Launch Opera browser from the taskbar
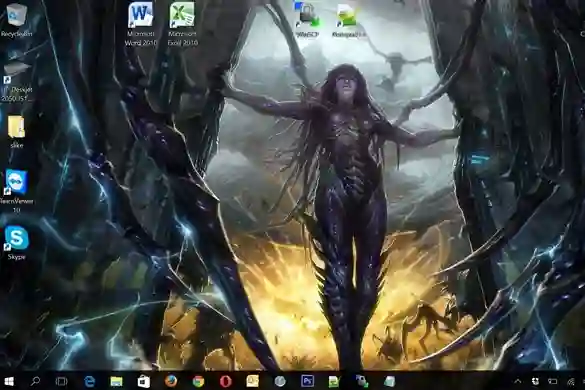 coord(225,381)
